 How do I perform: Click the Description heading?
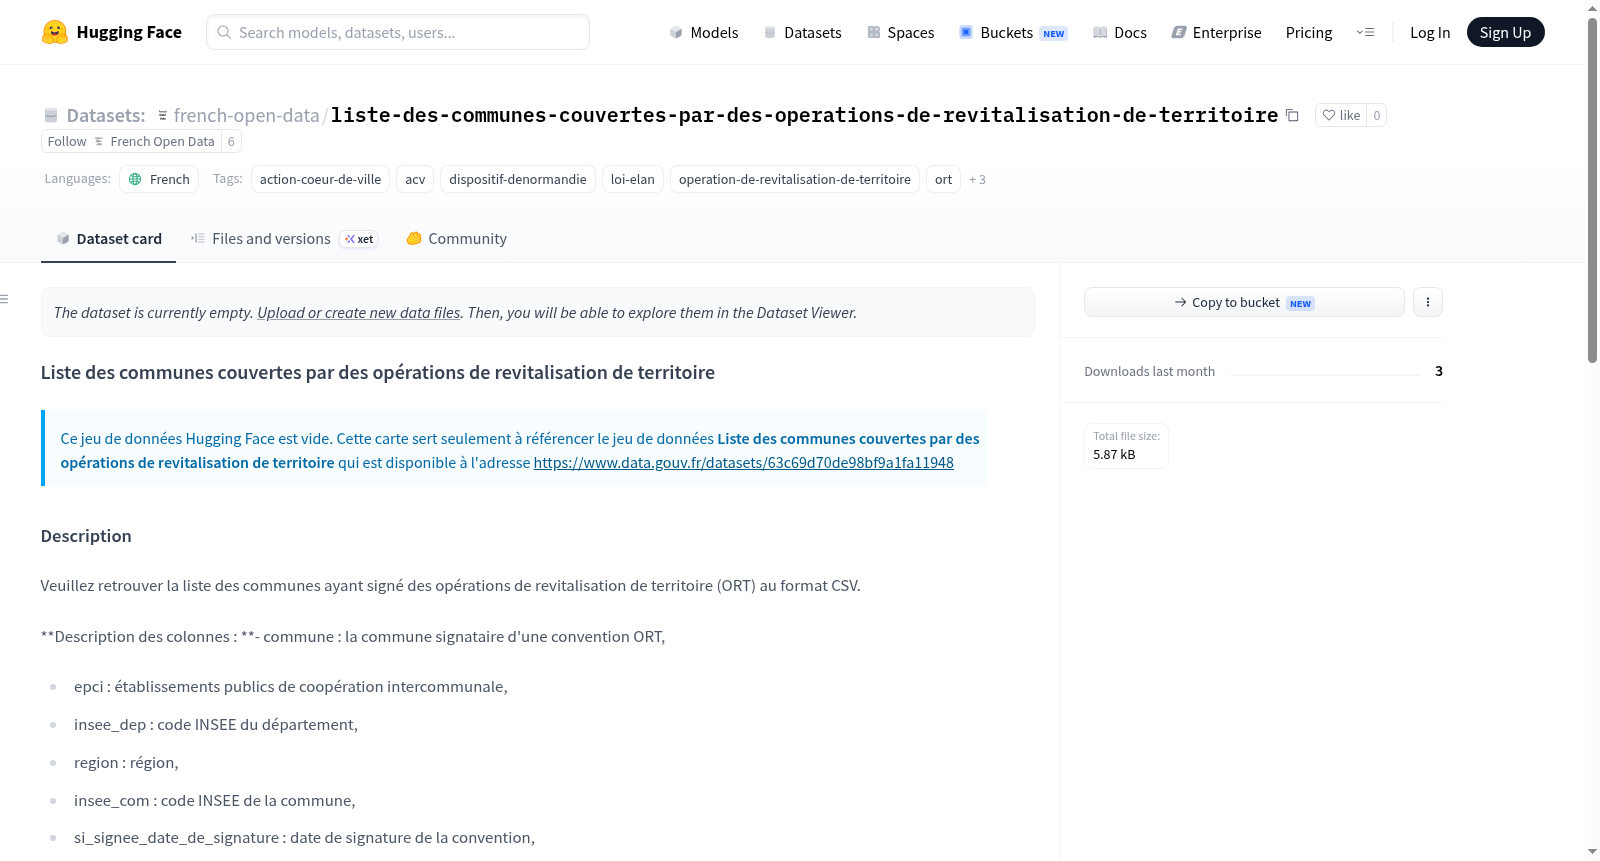coord(86,536)
